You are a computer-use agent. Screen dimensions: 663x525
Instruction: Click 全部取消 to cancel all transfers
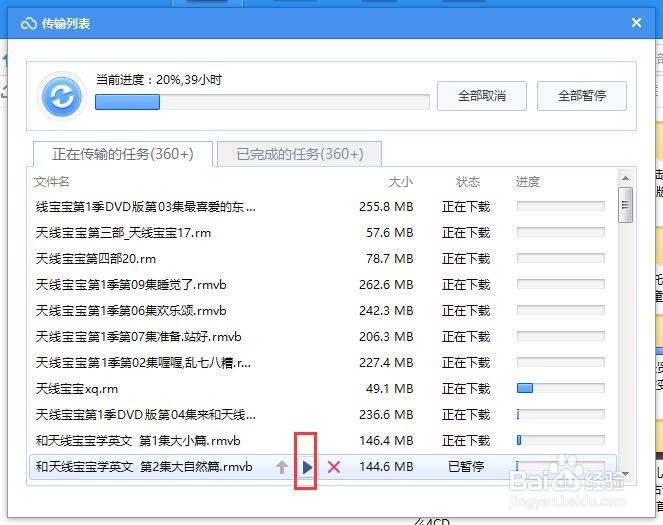(x=482, y=96)
